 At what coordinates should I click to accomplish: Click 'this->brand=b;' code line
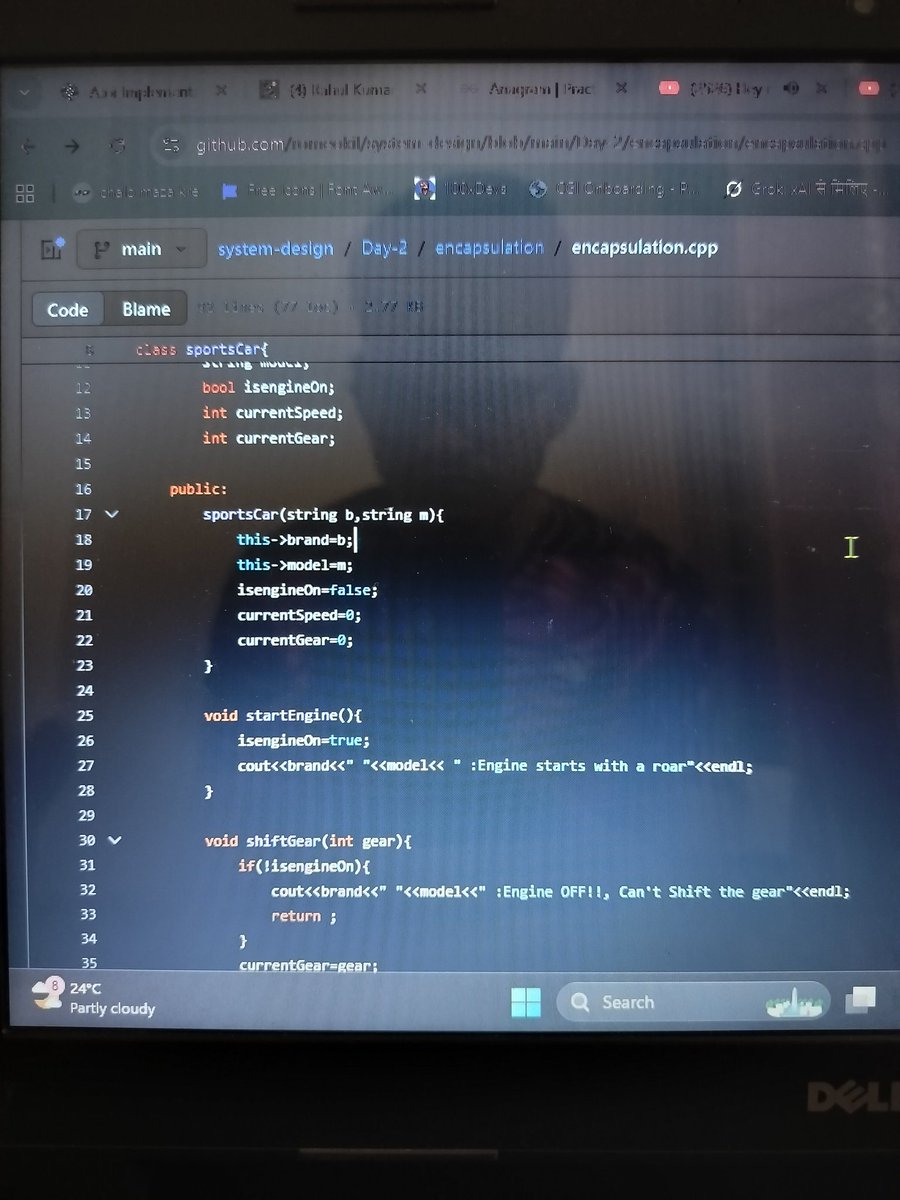tap(294, 540)
